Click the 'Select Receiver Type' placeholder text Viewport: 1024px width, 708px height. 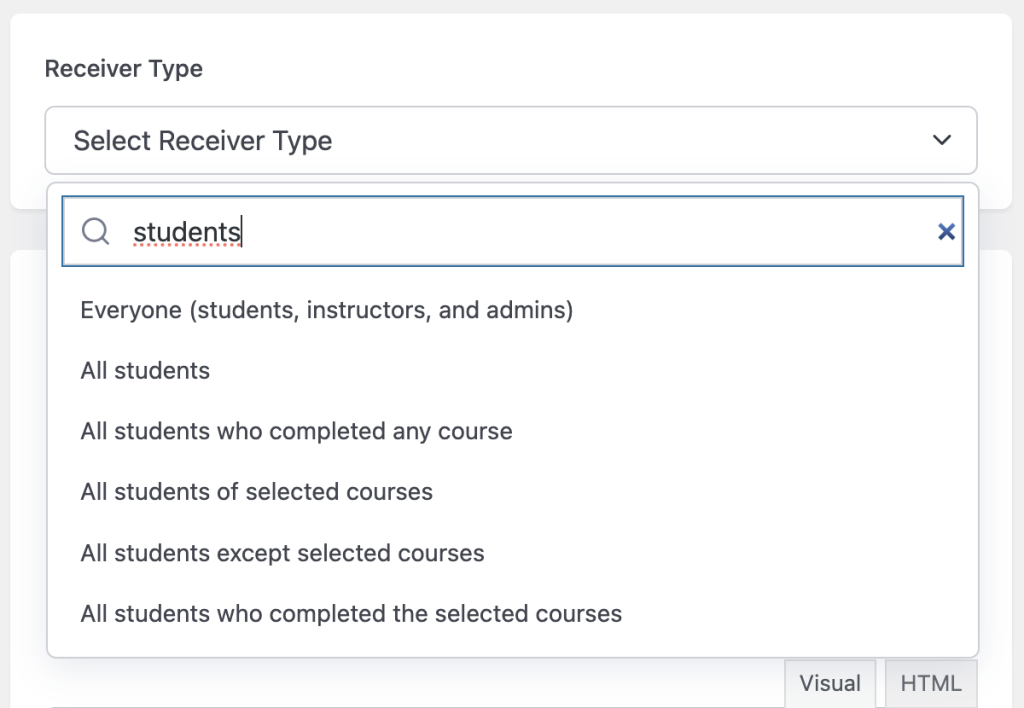[x=203, y=141]
